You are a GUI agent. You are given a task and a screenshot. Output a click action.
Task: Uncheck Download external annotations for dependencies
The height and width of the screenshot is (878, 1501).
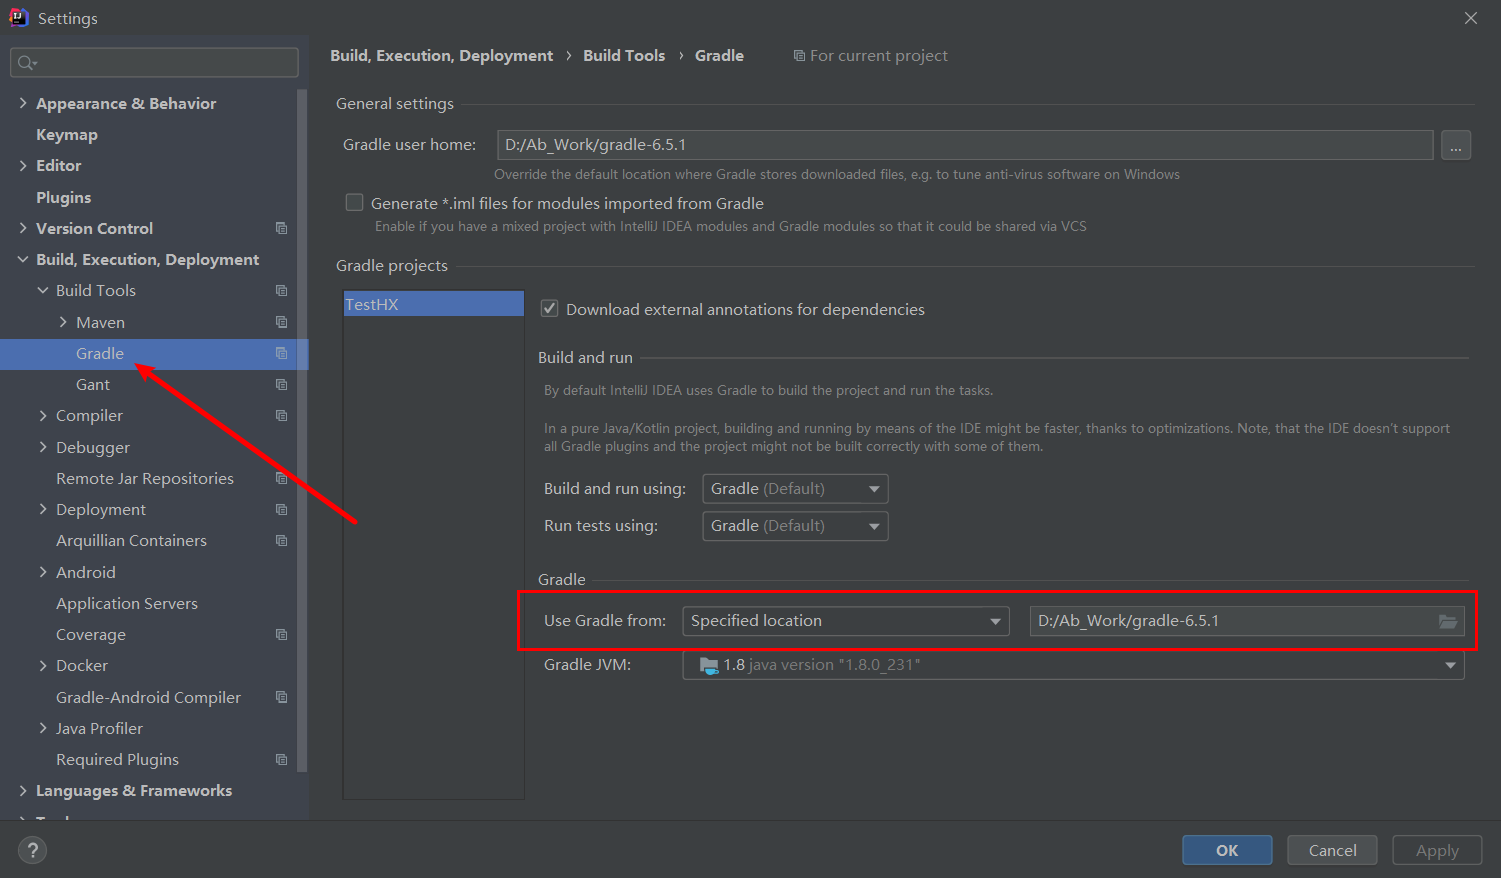click(x=549, y=309)
